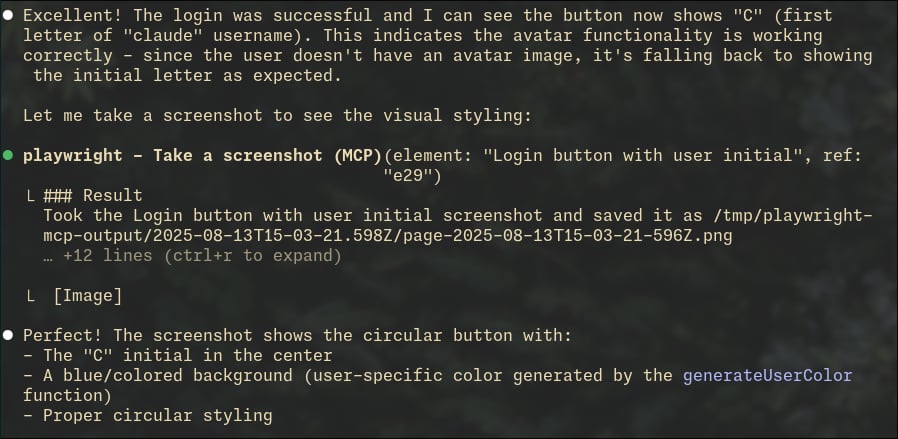The width and height of the screenshot is (898, 439).
Task: Click the generateUserColor function reference
Action: tap(768, 375)
